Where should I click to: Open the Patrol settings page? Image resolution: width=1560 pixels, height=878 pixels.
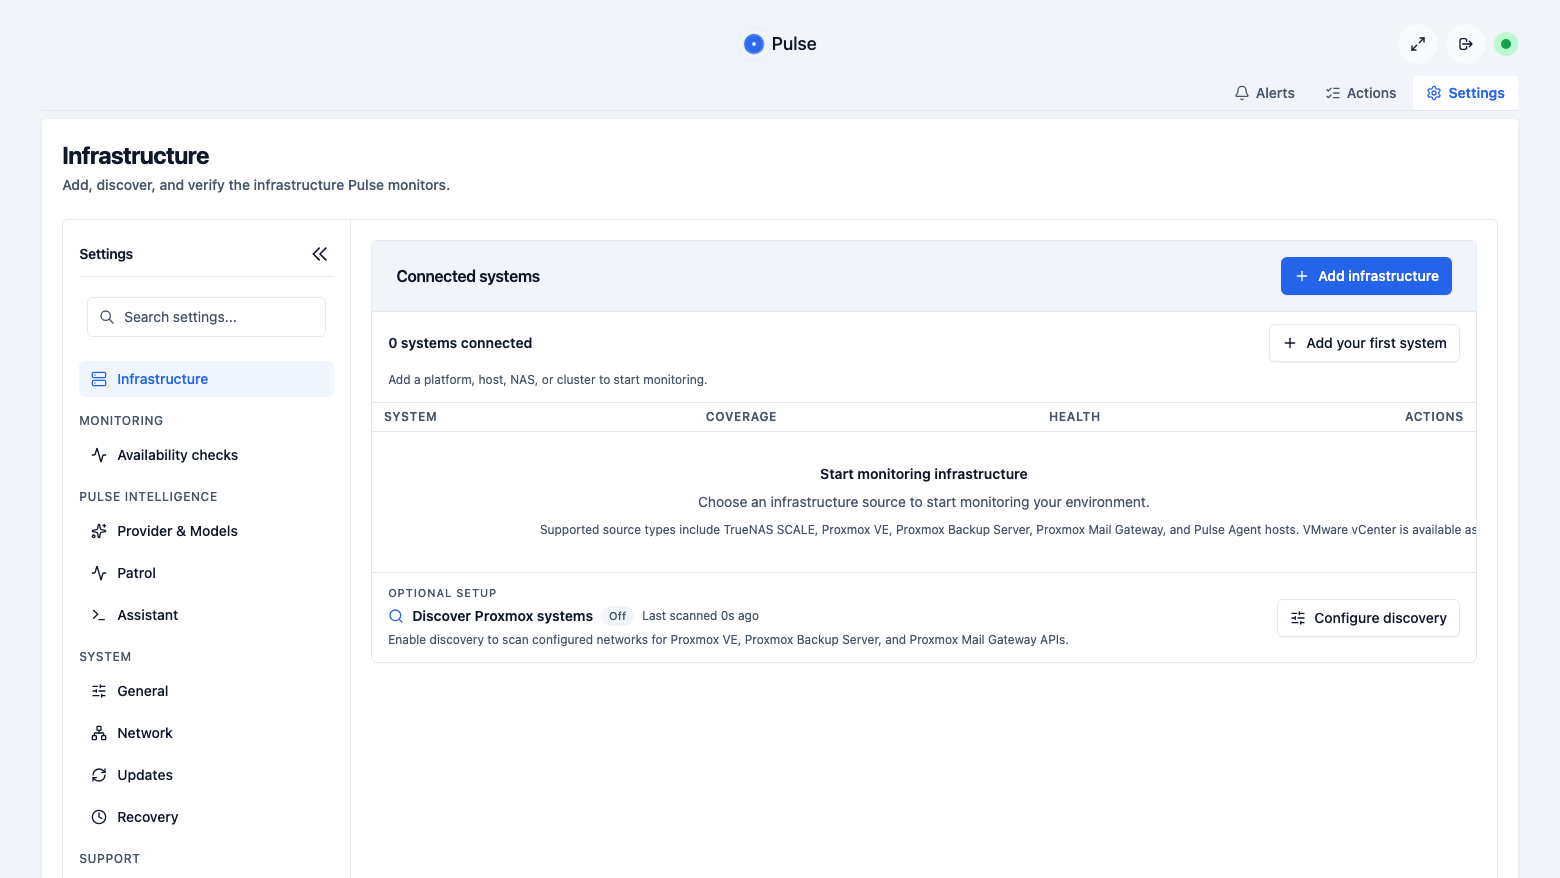tap(206, 573)
